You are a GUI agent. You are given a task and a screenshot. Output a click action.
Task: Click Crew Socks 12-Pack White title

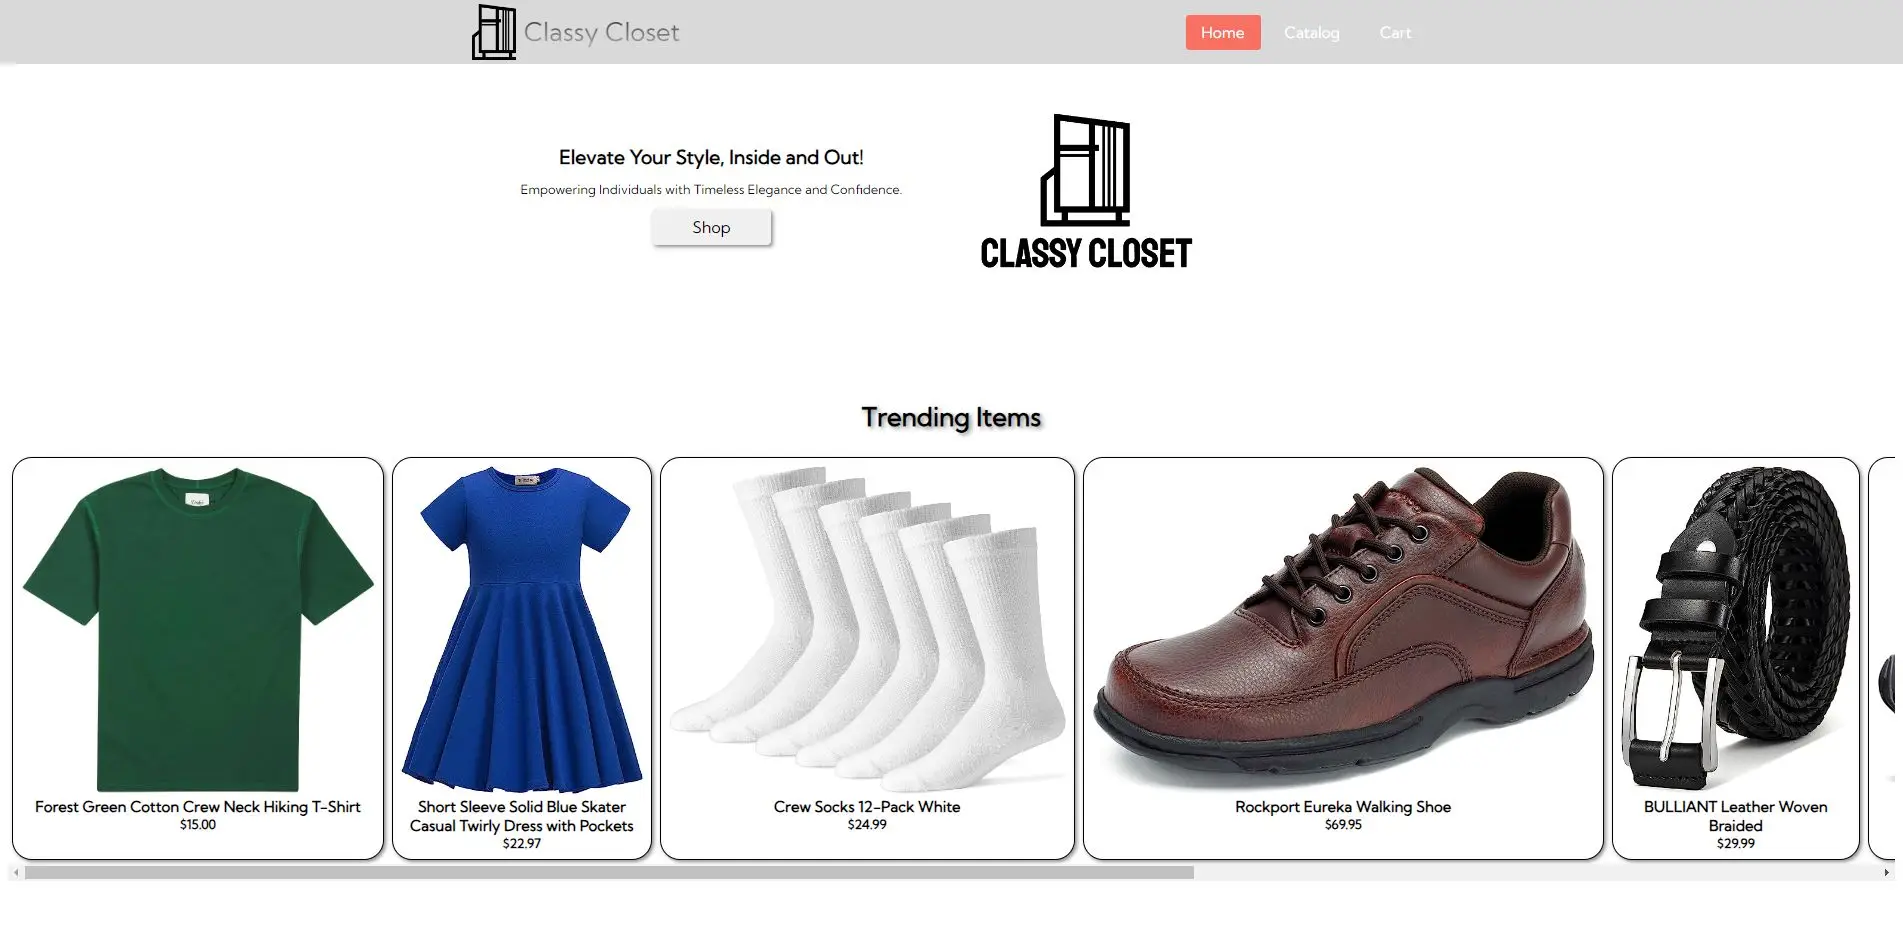867,807
